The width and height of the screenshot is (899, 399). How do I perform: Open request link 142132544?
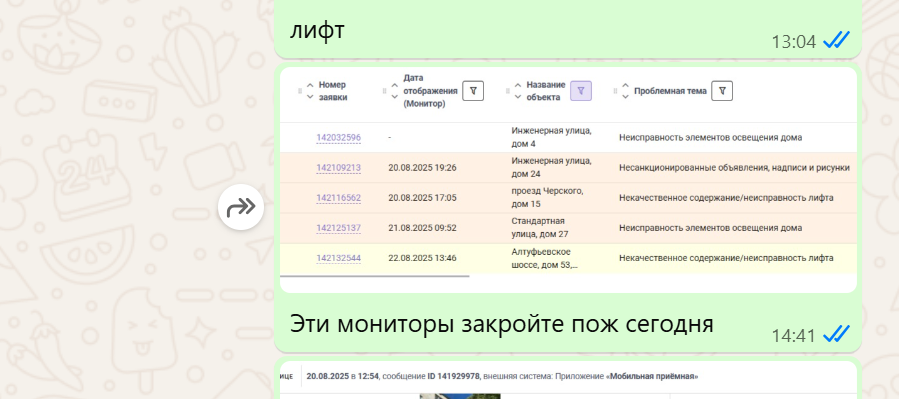[x=338, y=259]
